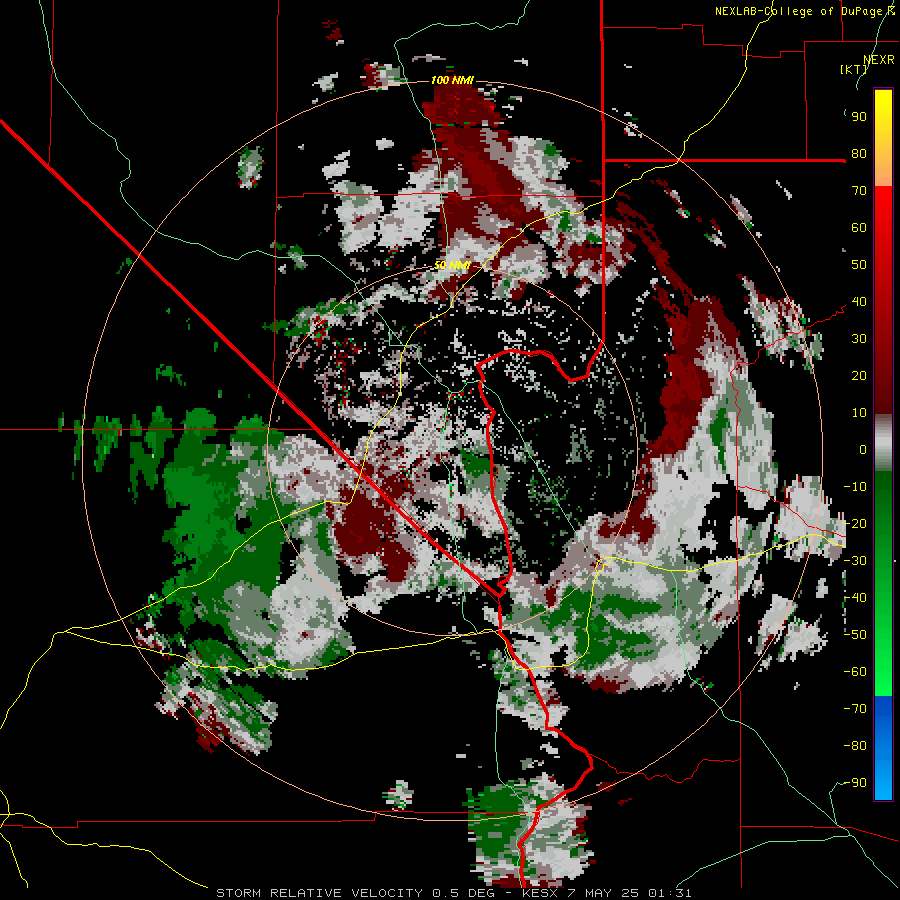Screen dimensions: 900x900
Task: Click the 01:31 timestamp in caption
Action: (669, 893)
